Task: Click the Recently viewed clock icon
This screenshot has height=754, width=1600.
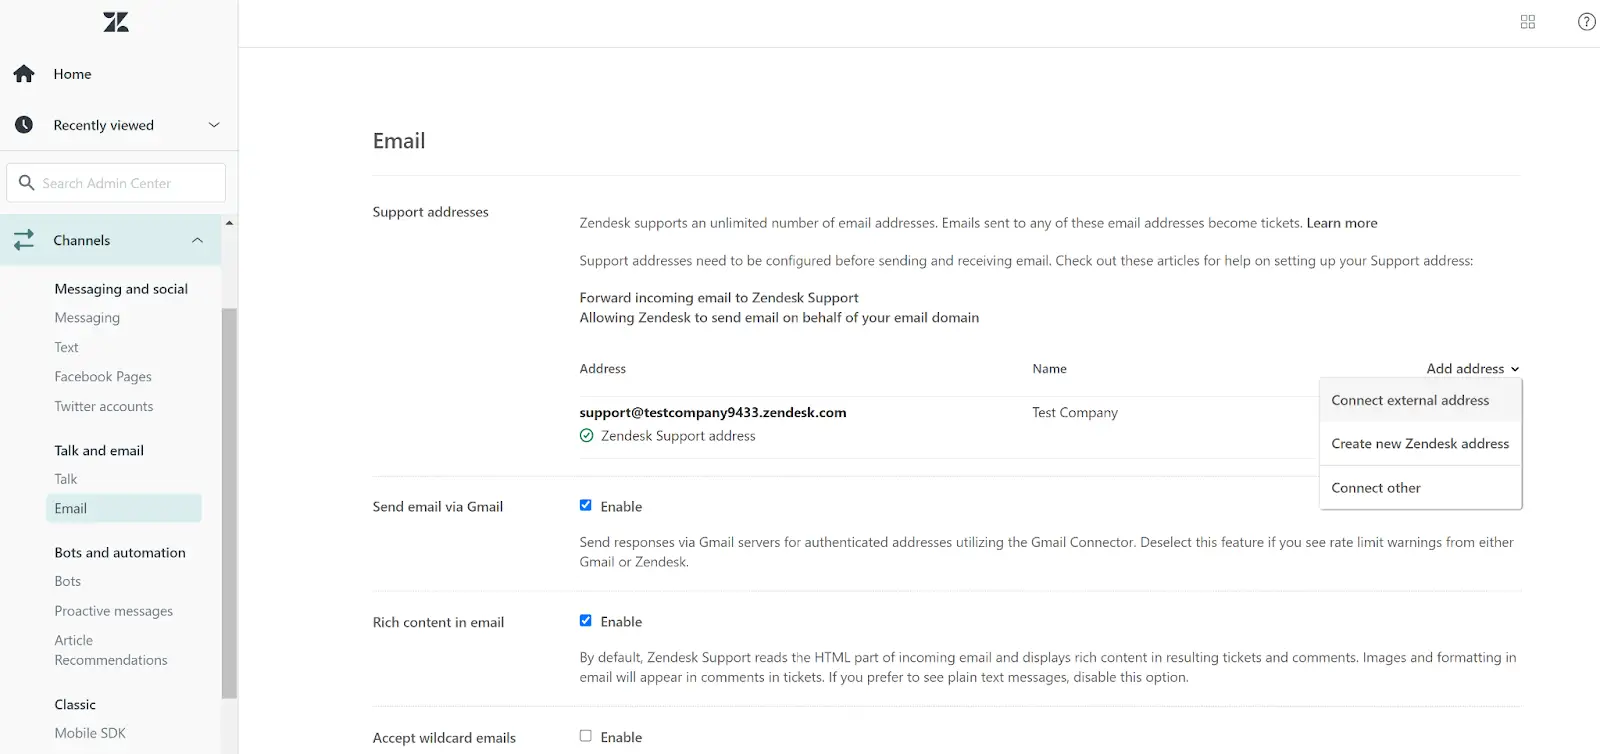Action: coord(24,124)
